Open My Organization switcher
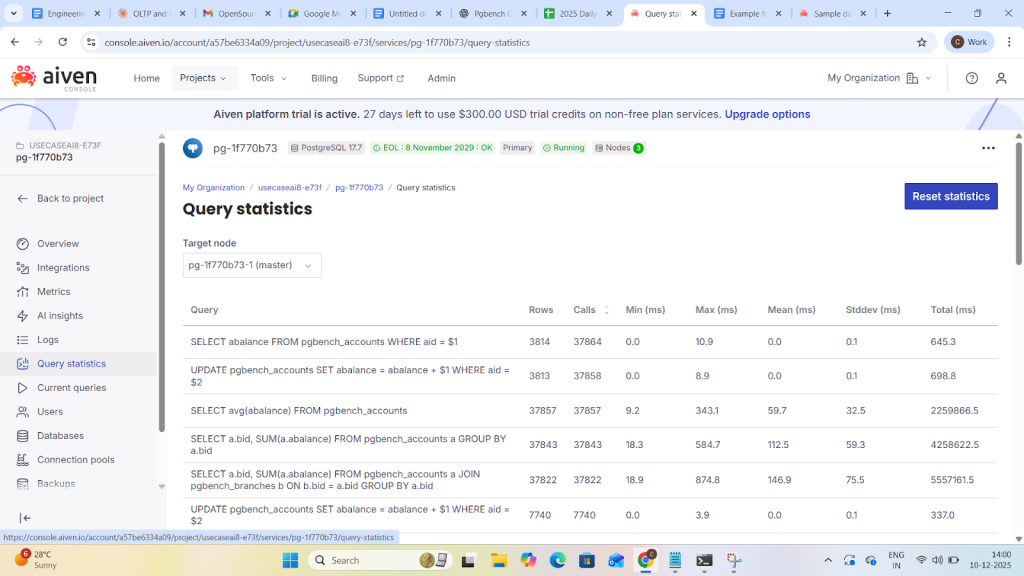The image size is (1024, 576). (879, 78)
